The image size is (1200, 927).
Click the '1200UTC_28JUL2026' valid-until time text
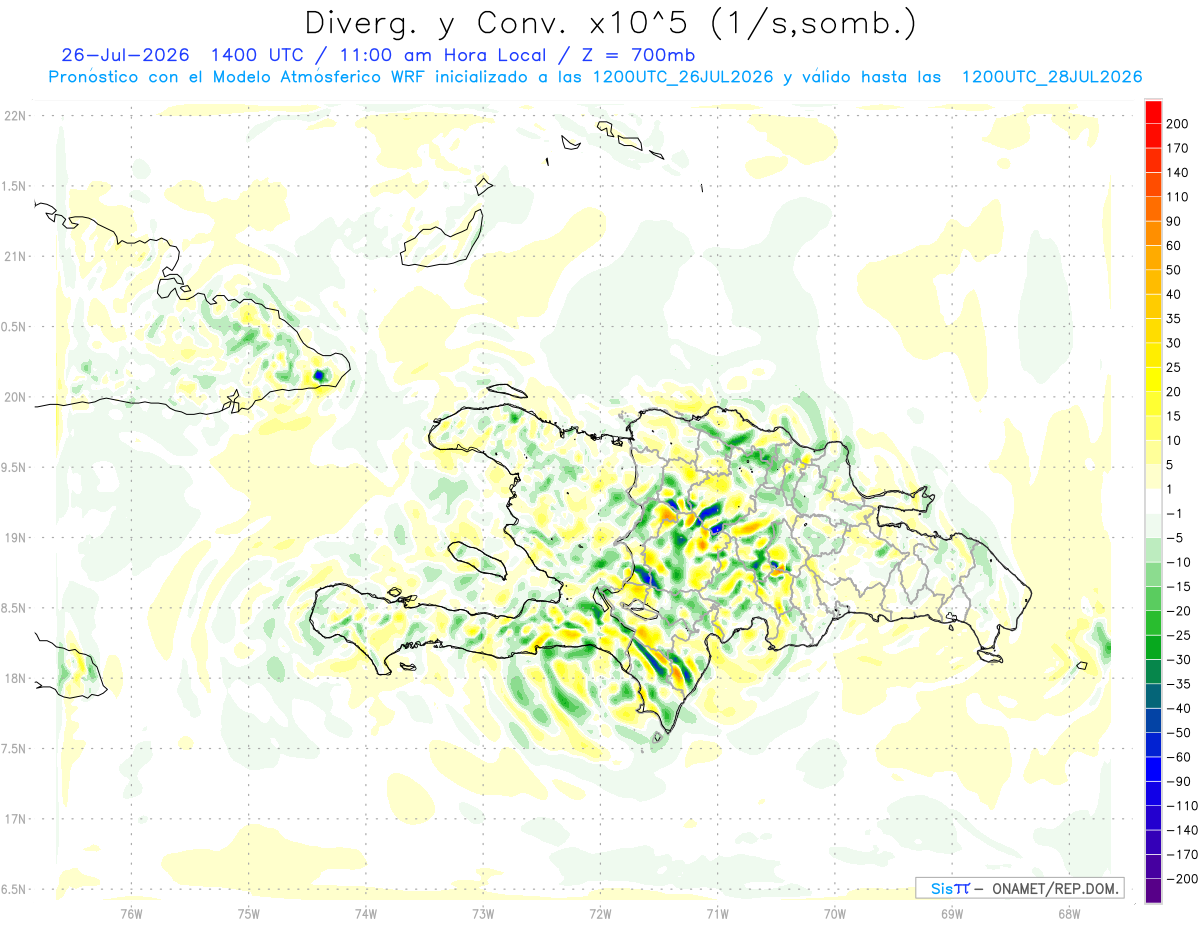tap(1051, 77)
